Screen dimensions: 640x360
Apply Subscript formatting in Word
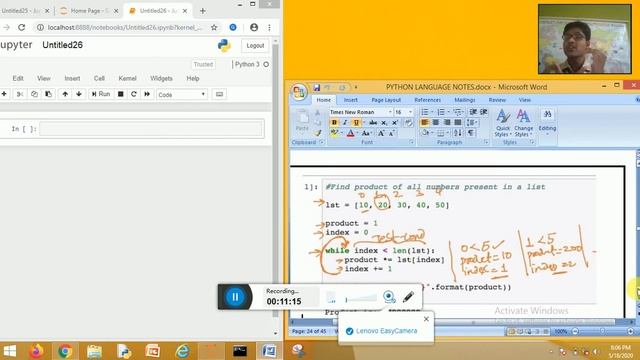pyautogui.click(x=384, y=122)
